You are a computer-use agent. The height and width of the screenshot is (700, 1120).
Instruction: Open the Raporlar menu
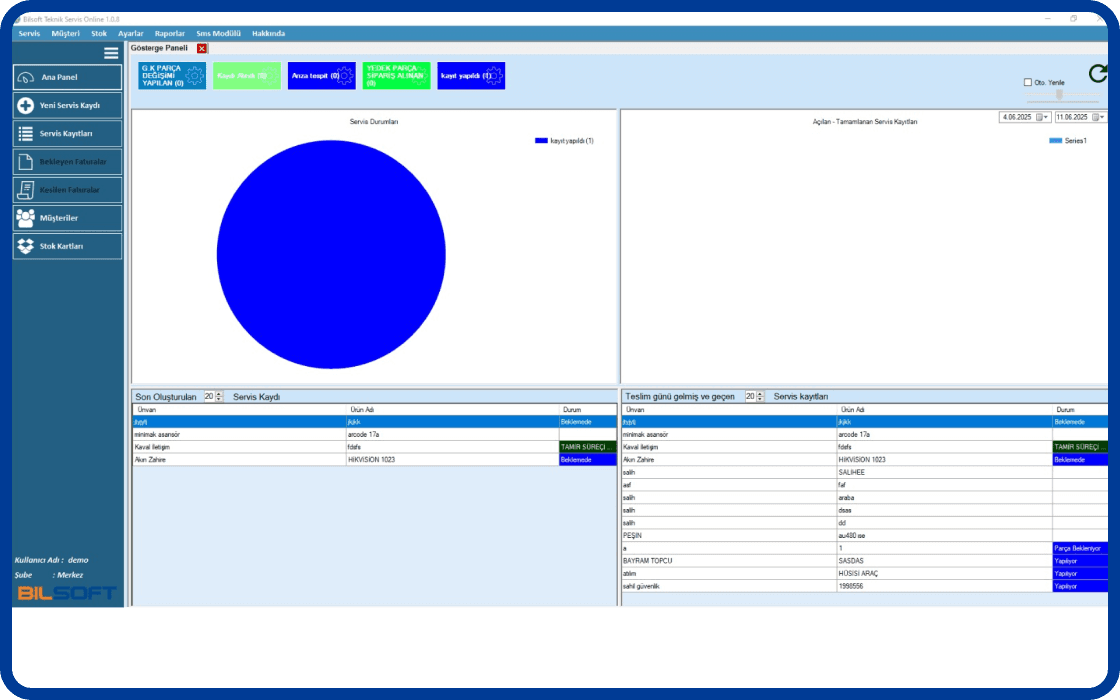pos(169,34)
